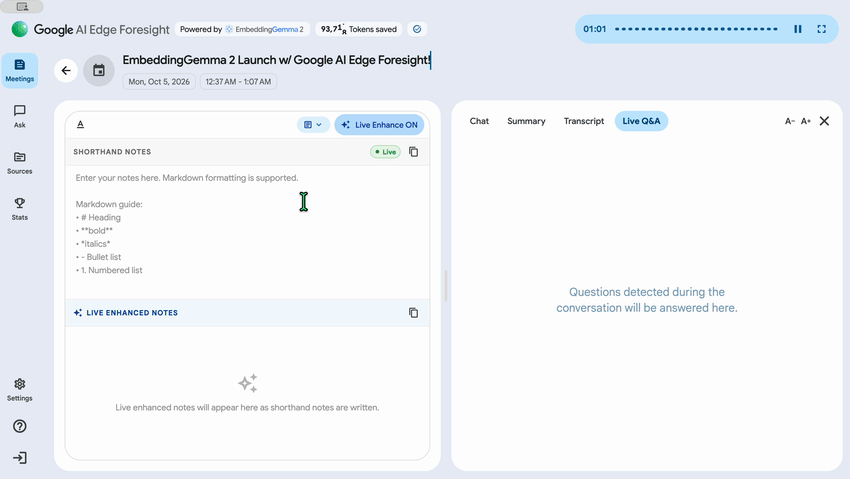This screenshot has width=850, height=479.
Task: Select the Live Q&A tab
Action: point(641,121)
